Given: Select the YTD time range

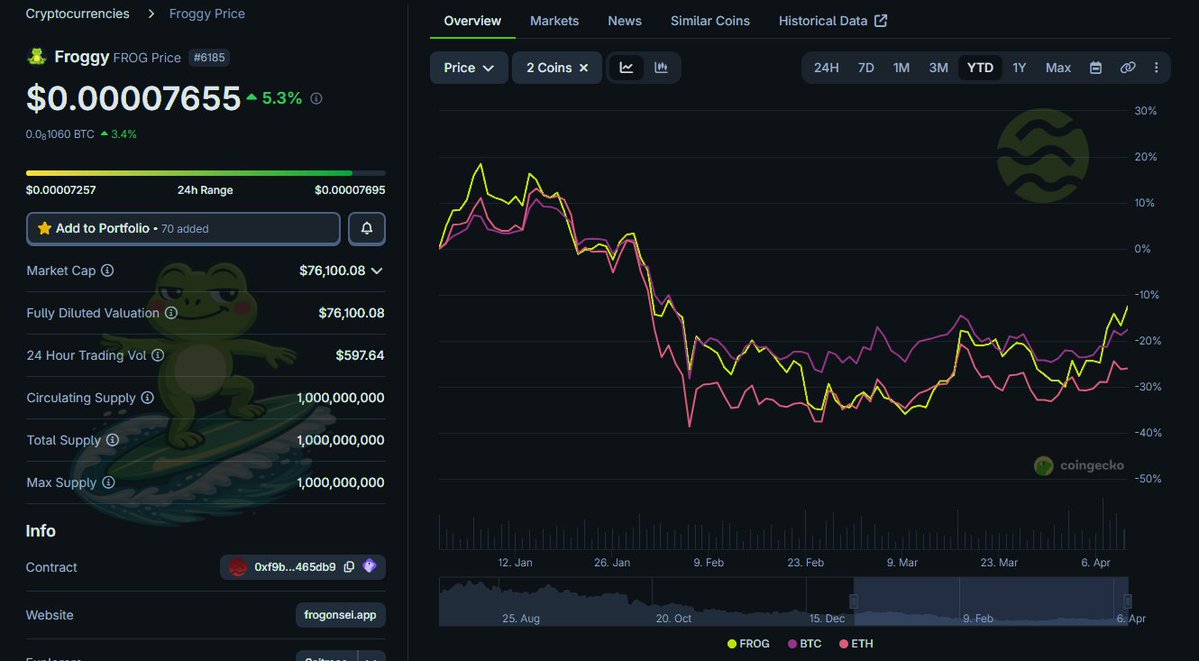Looking at the screenshot, I should point(980,67).
